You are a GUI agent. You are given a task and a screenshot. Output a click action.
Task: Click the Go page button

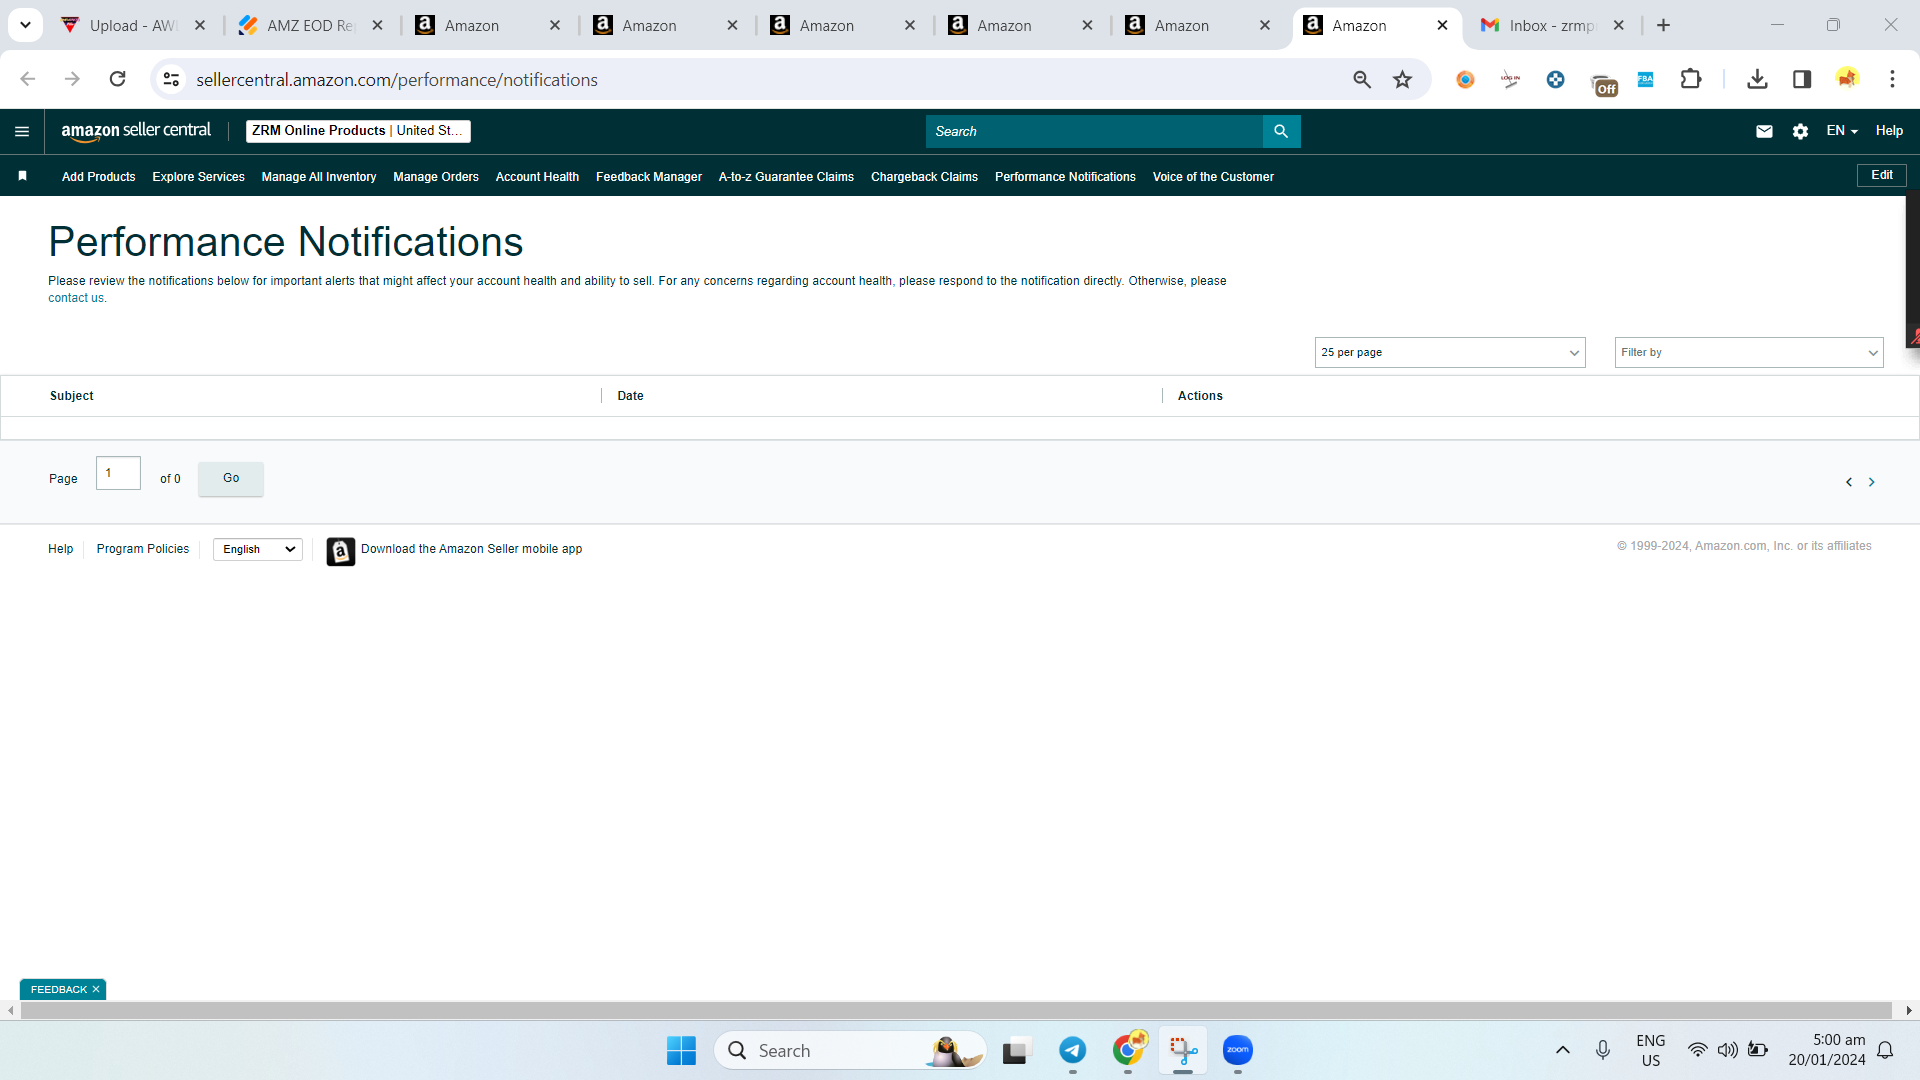[x=231, y=479]
